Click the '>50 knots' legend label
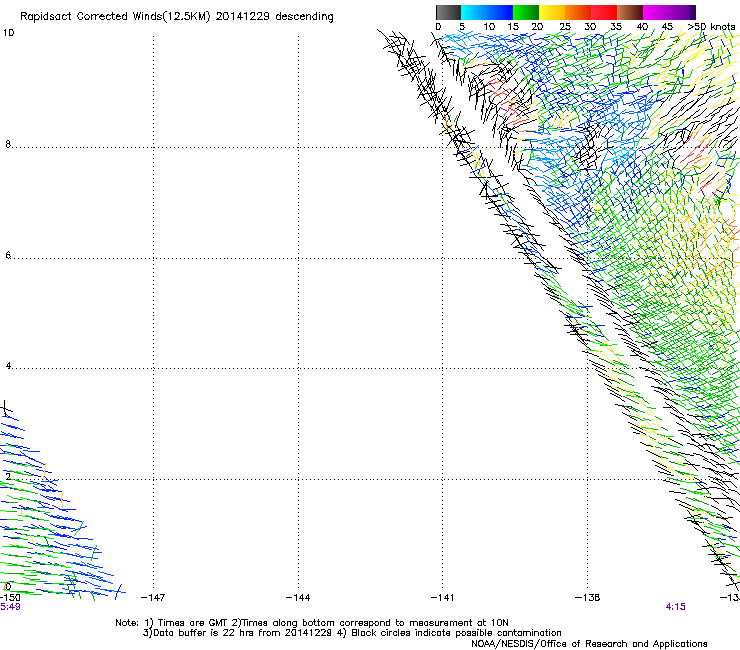The width and height of the screenshot is (740, 650). tap(711, 27)
